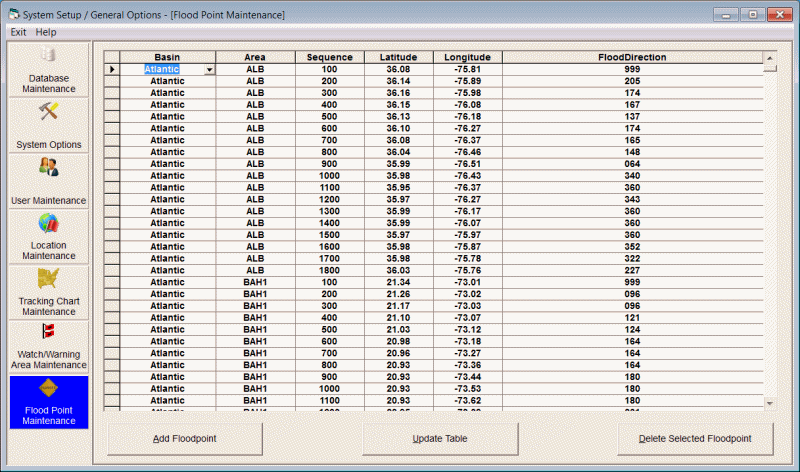Open the Exit menu

pyautogui.click(x=18, y=32)
